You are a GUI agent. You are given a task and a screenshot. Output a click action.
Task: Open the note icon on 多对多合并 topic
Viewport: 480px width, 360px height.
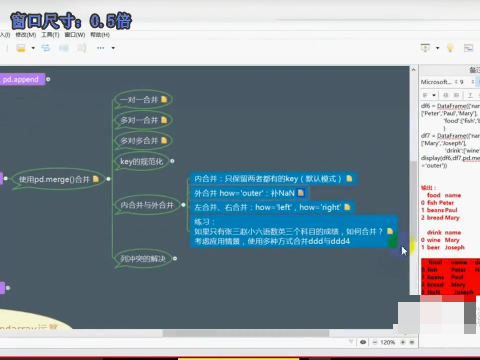(164, 140)
